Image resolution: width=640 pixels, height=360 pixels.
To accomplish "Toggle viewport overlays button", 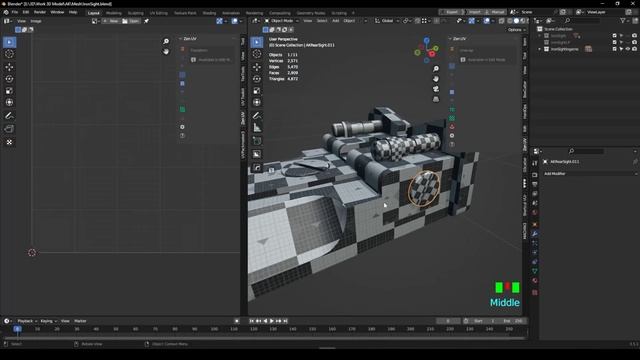I will click(487, 21).
